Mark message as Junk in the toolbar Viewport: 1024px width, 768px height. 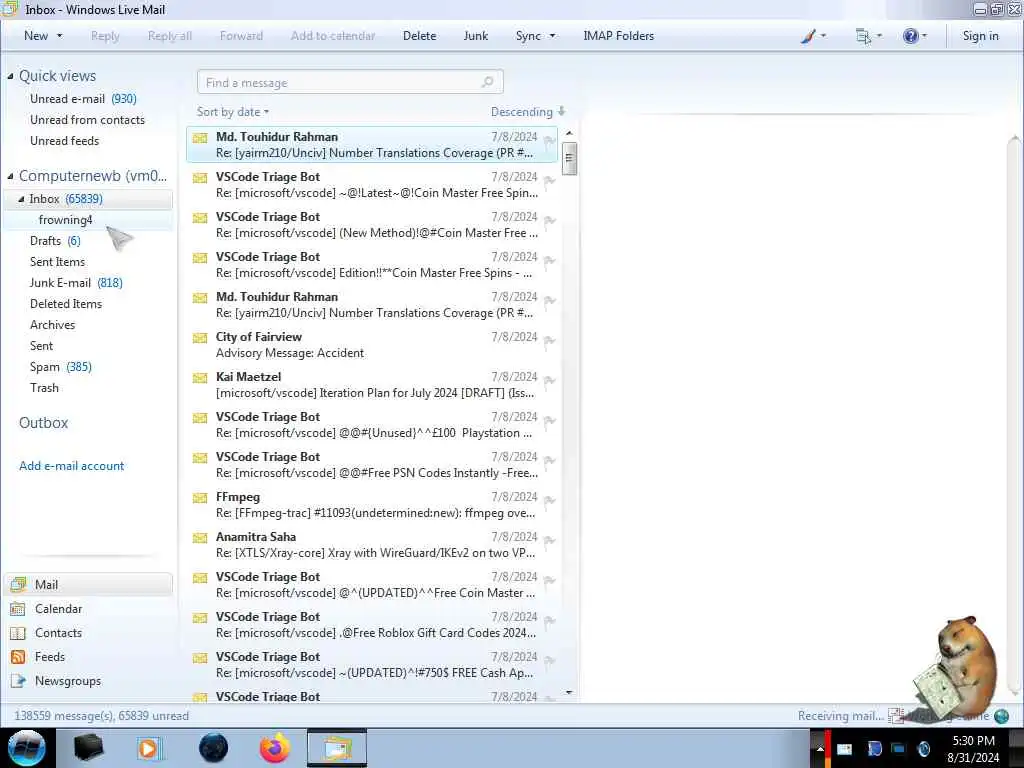click(x=475, y=36)
